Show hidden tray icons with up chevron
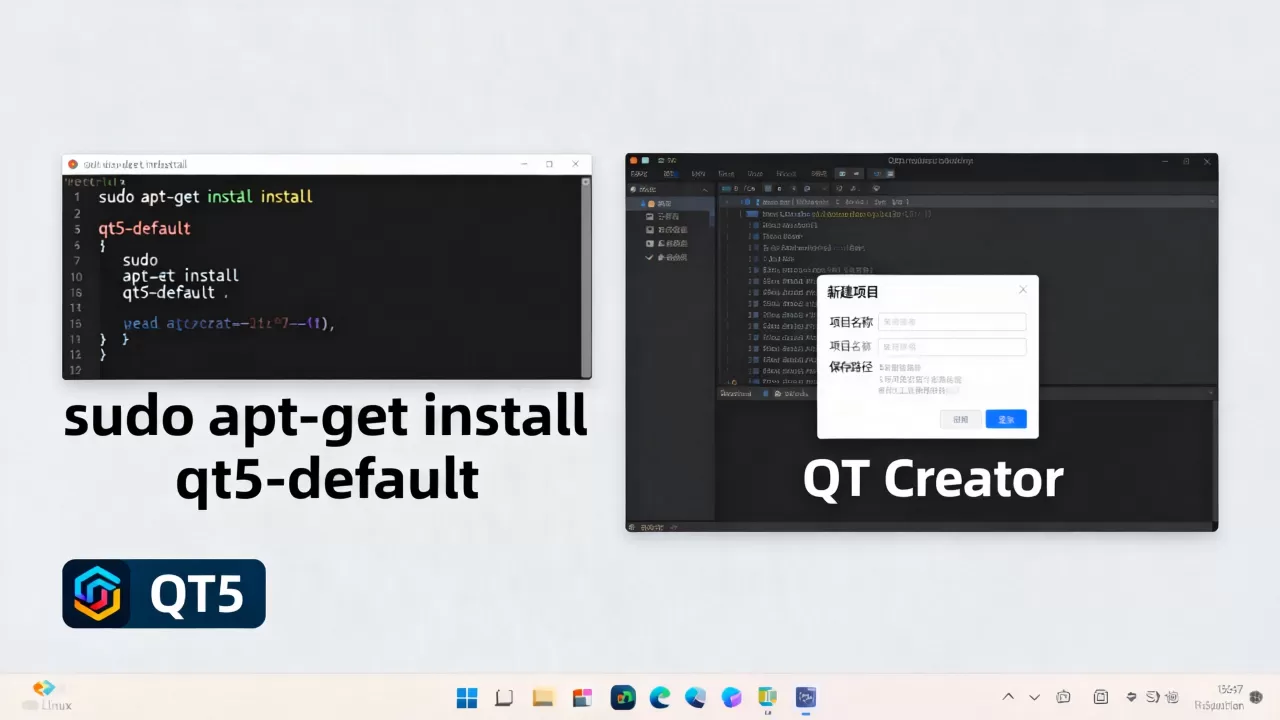 click(x=1008, y=697)
